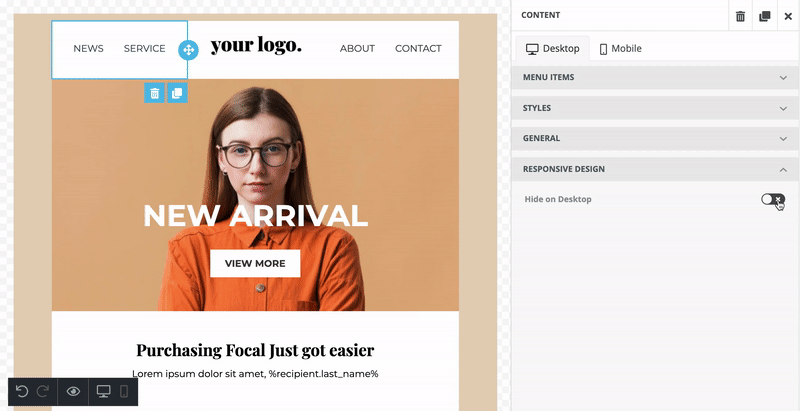This screenshot has width=800, height=411.
Task: Click the duplicate icon in Content panel header
Action: [x=764, y=16]
